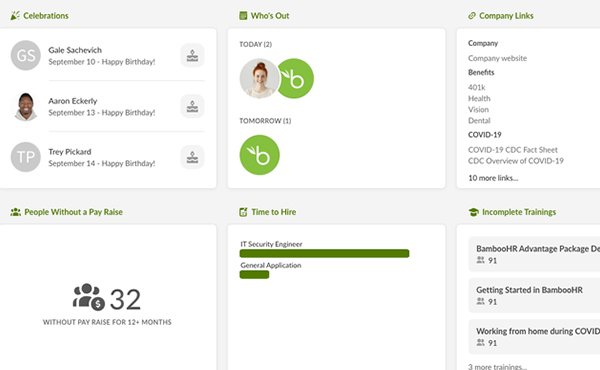This screenshot has height=370, width=600.
Task: Click the People Without a Pay Raise icon
Action: coord(16,212)
